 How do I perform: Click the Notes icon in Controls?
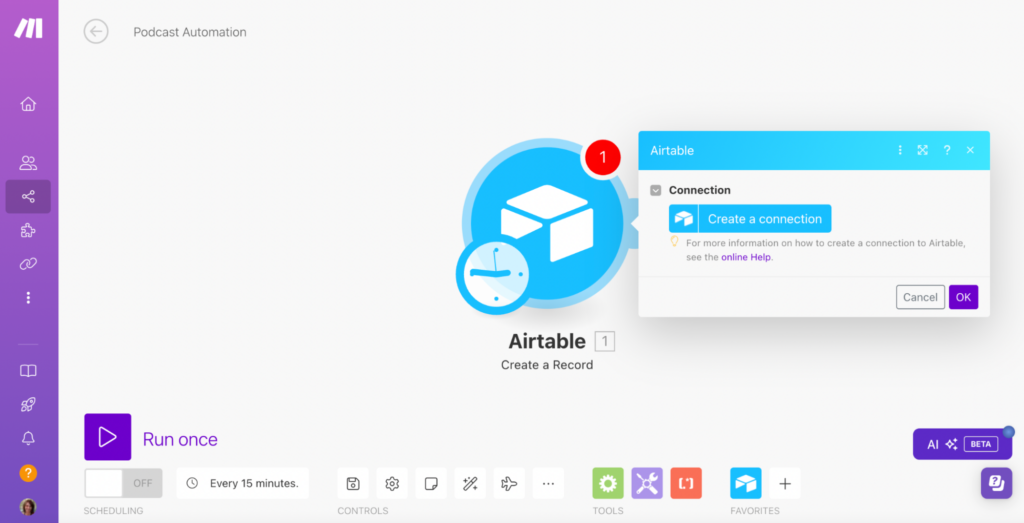(431, 484)
